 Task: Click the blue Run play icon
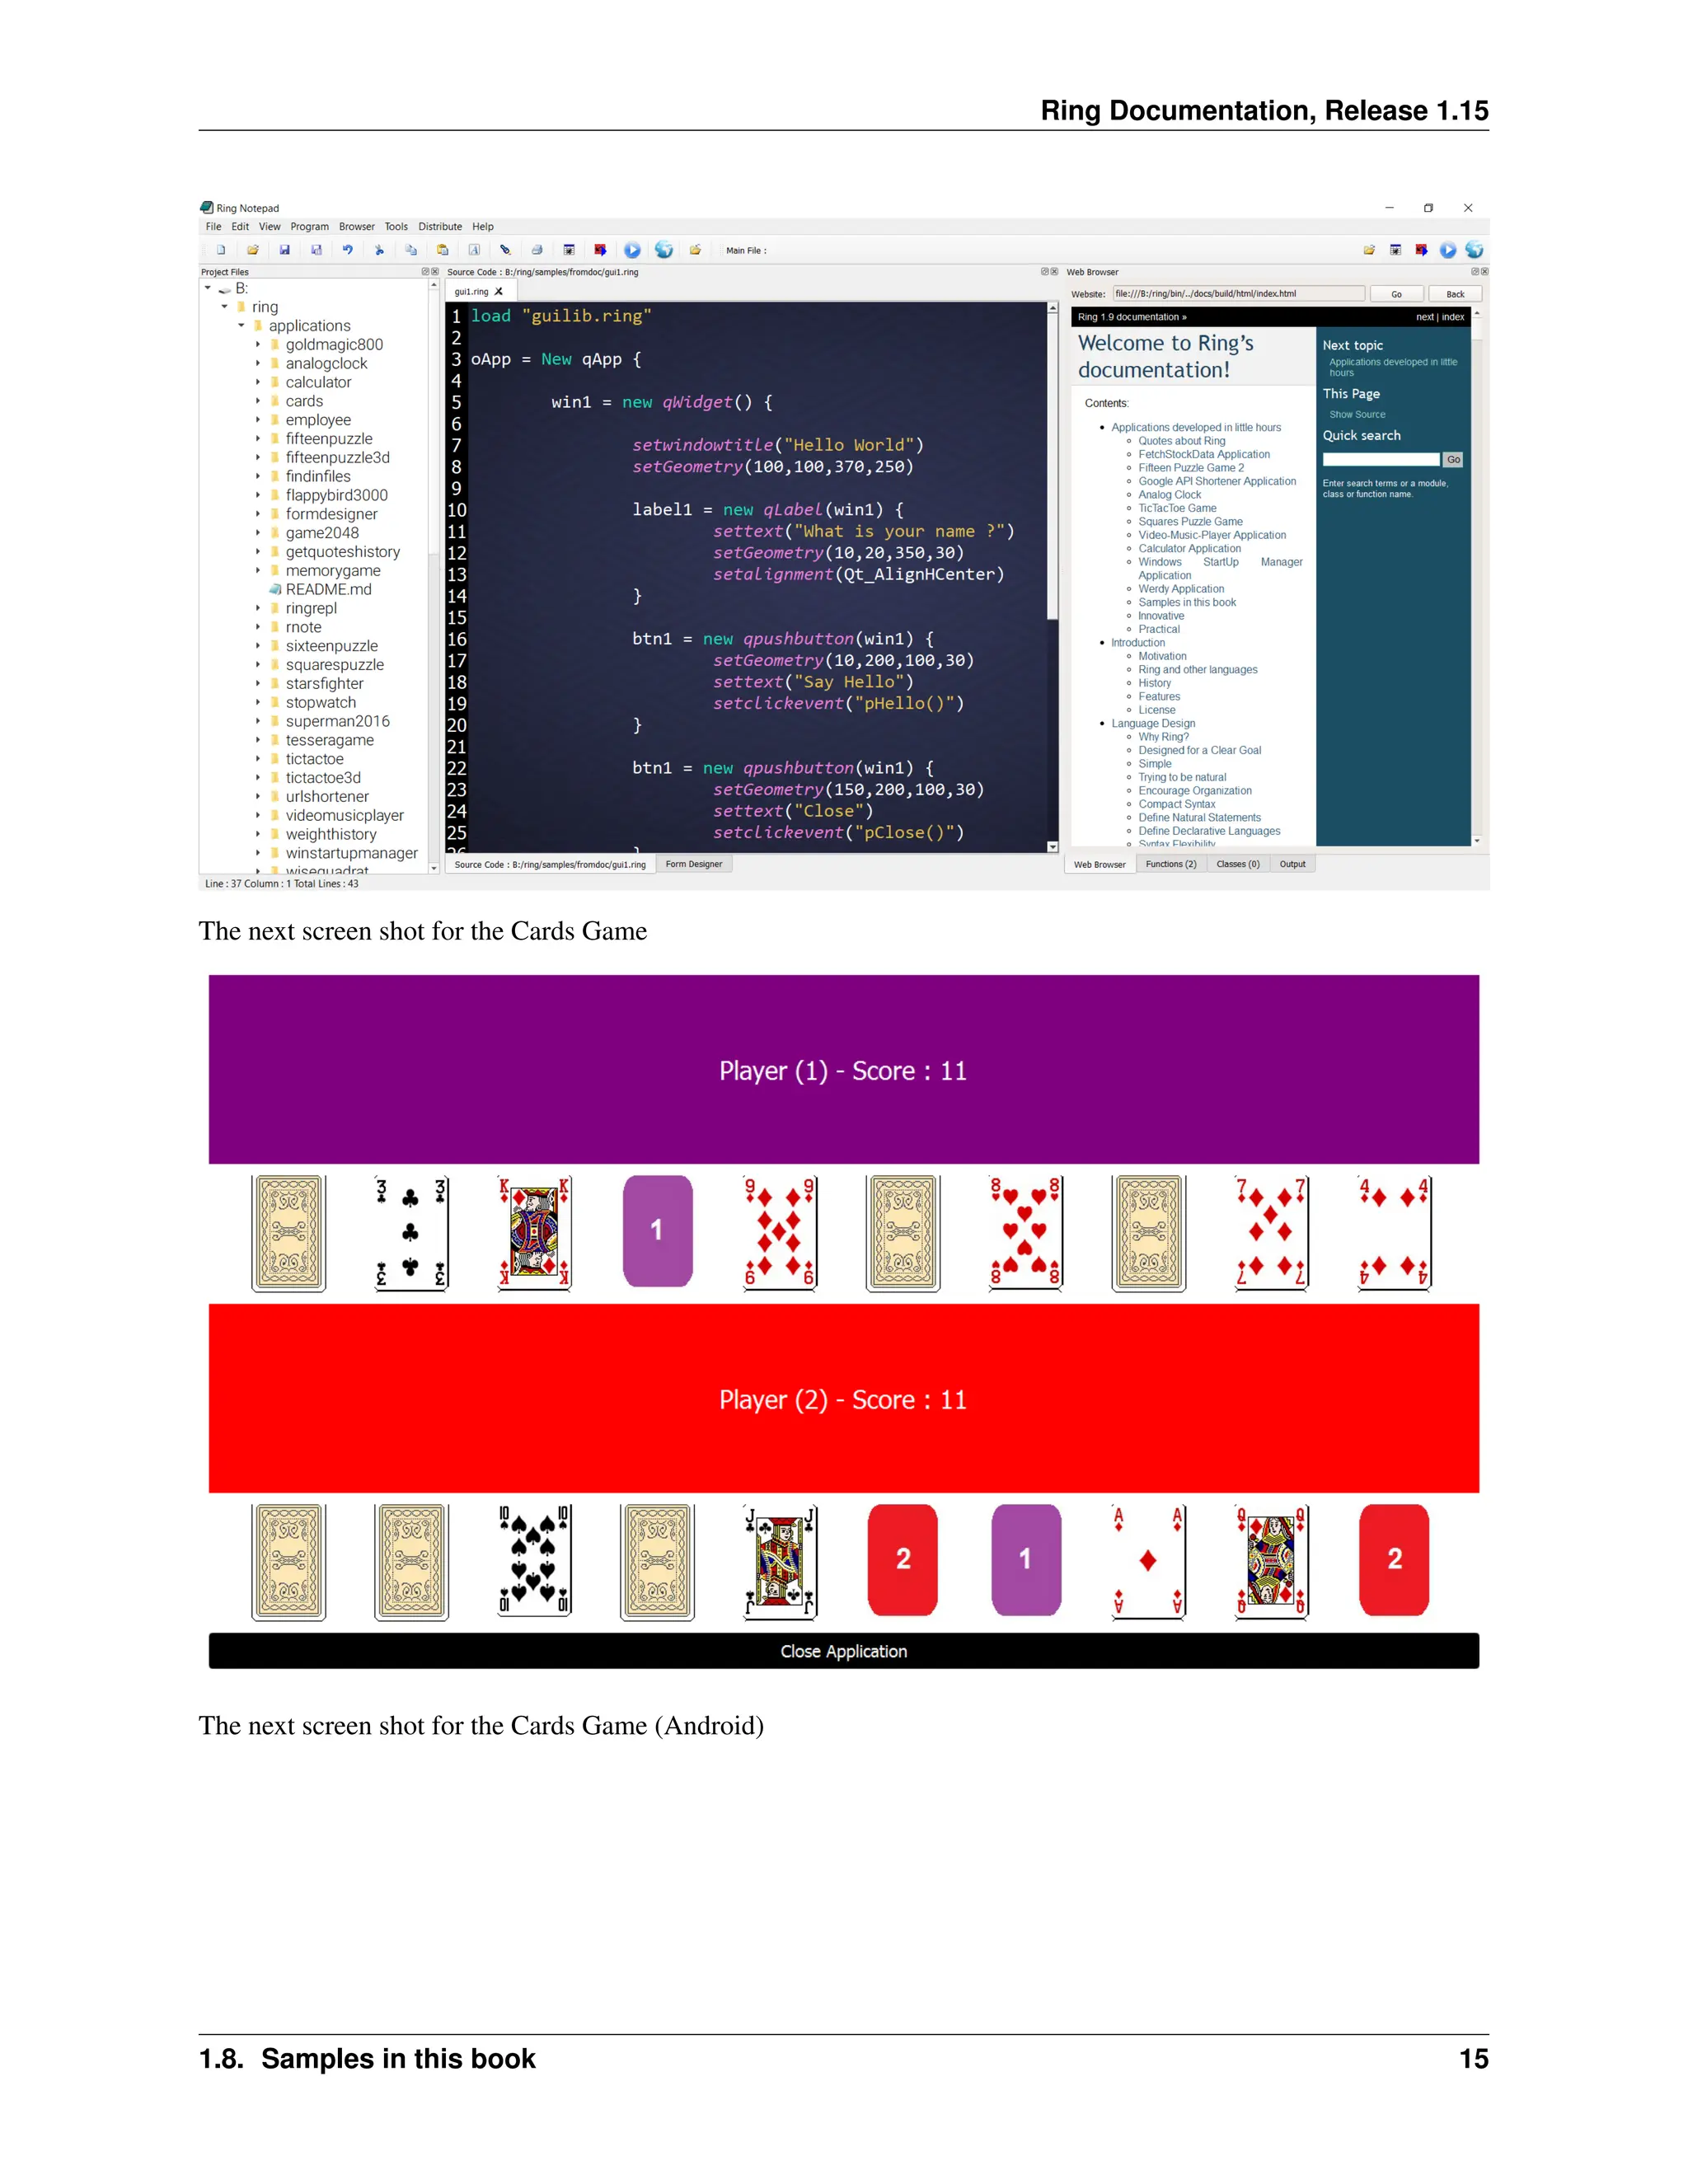tap(632, 250)
